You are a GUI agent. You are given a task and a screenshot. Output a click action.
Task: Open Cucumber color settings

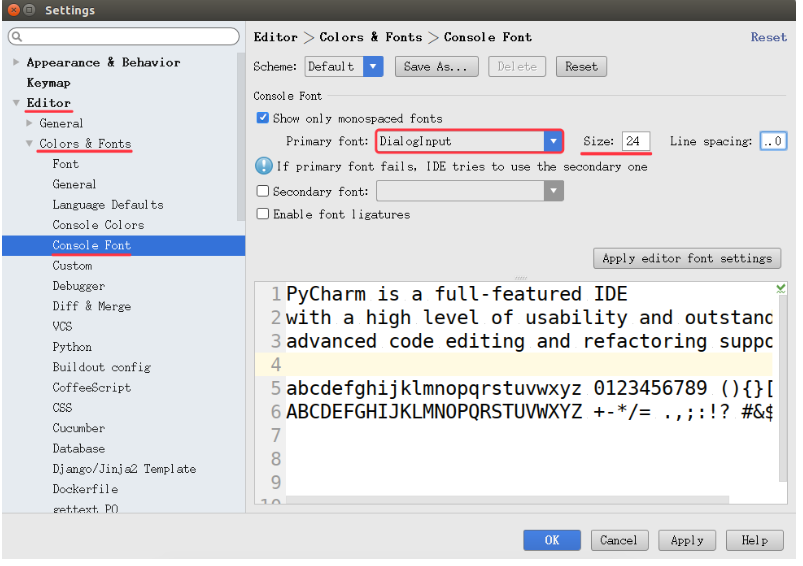pyautogui.click(x=78, y=428)
